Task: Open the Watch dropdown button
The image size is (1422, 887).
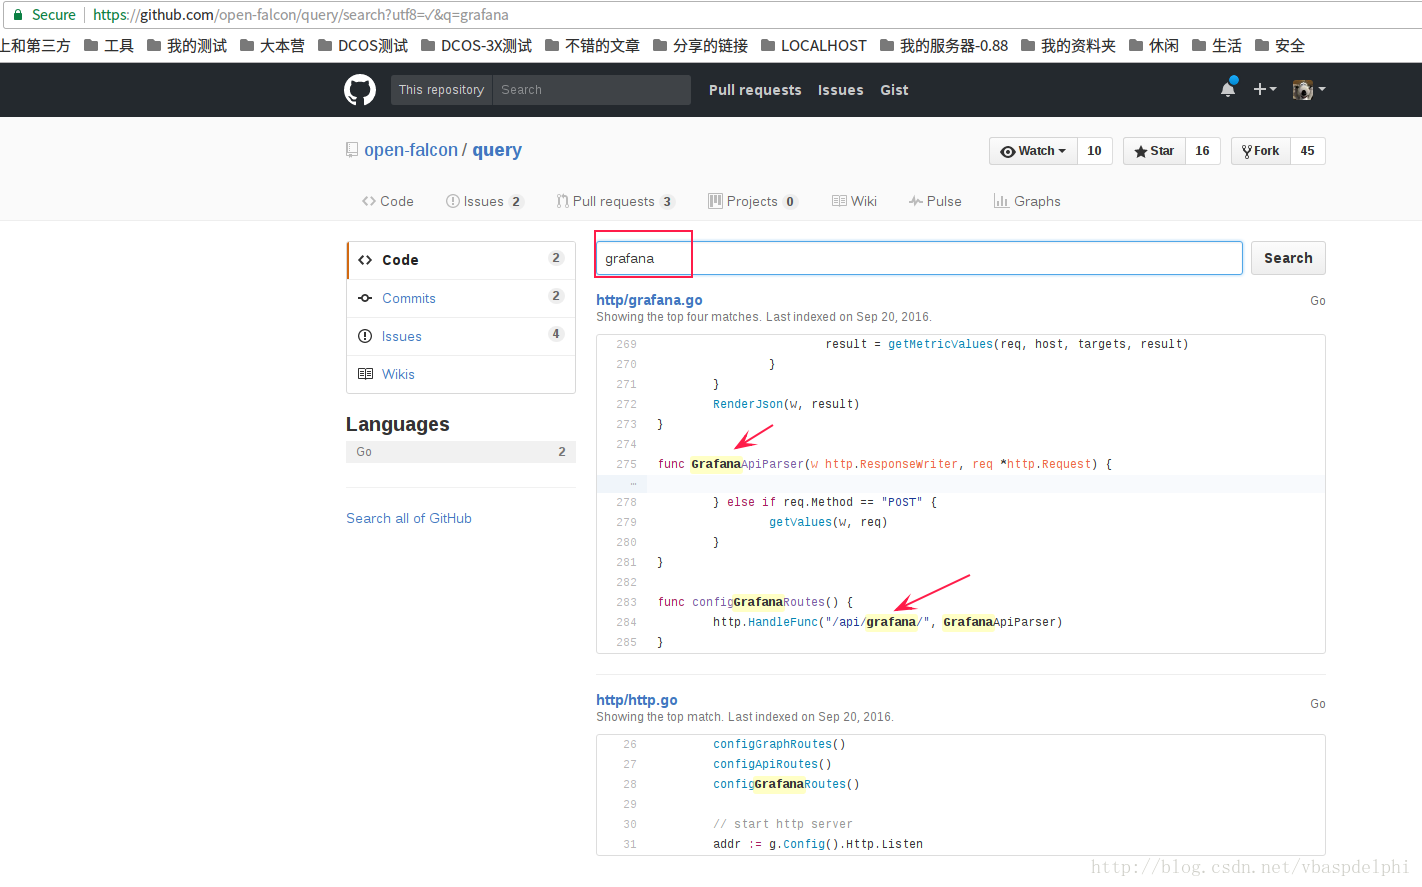Action: click(1033, 151)
